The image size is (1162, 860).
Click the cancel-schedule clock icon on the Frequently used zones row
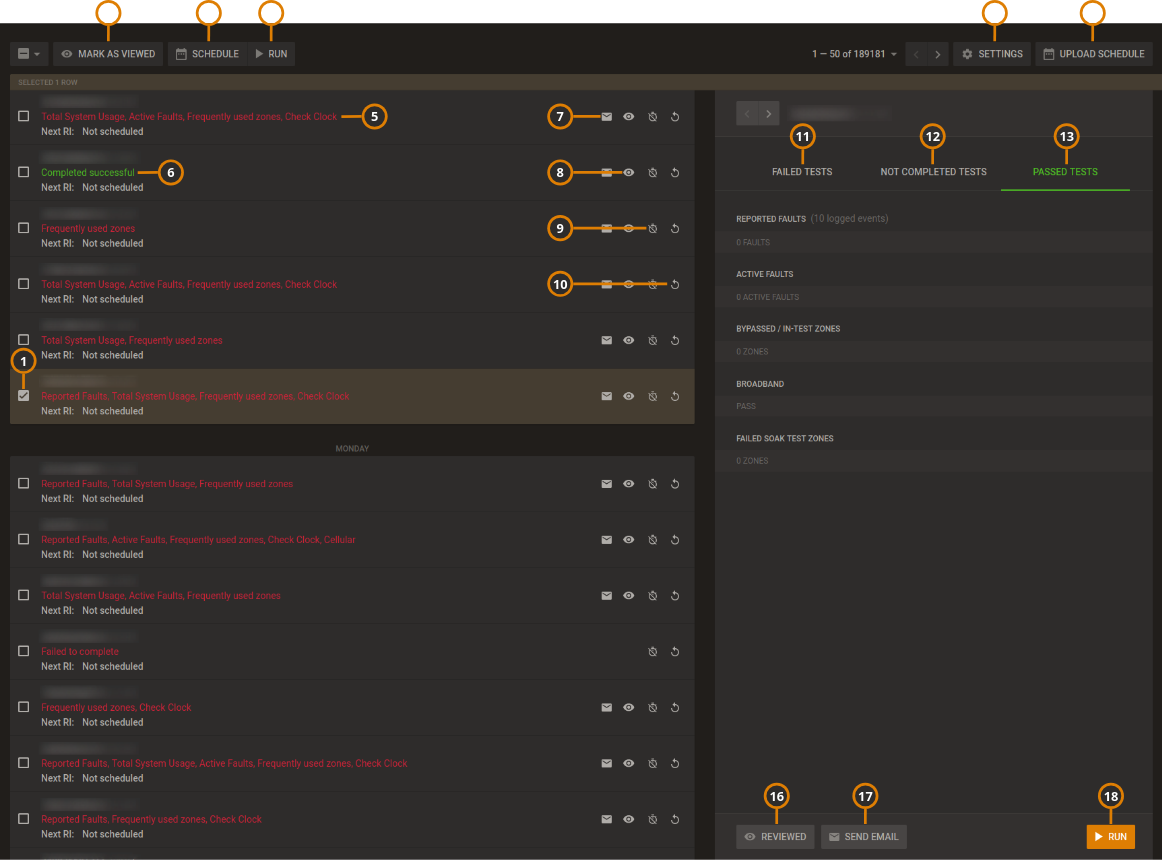(x=652, y=228)
